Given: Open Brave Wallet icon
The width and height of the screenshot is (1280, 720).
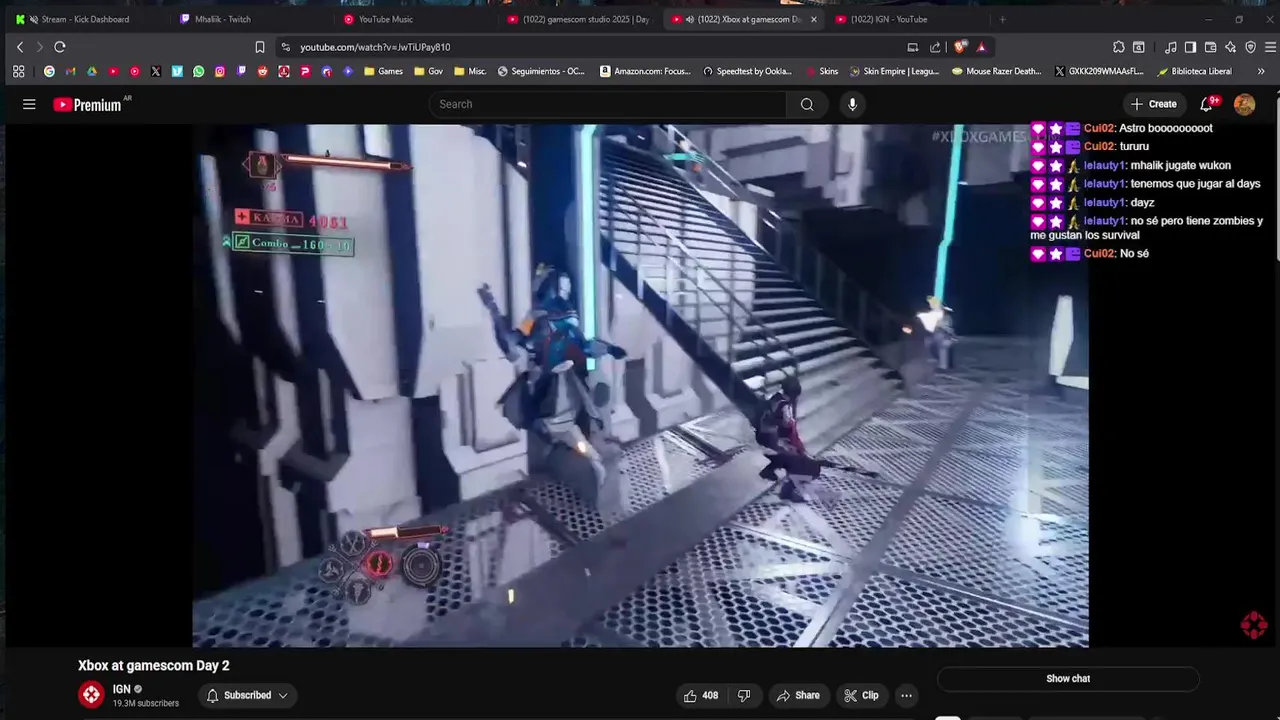Looking at the screenshot, I should [1210, 47].
